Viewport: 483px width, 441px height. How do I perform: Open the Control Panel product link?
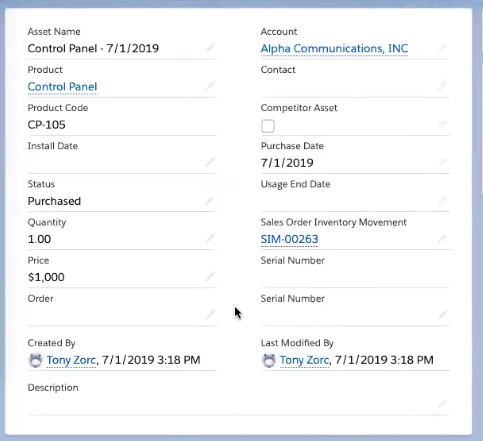[x=62, y=87]
